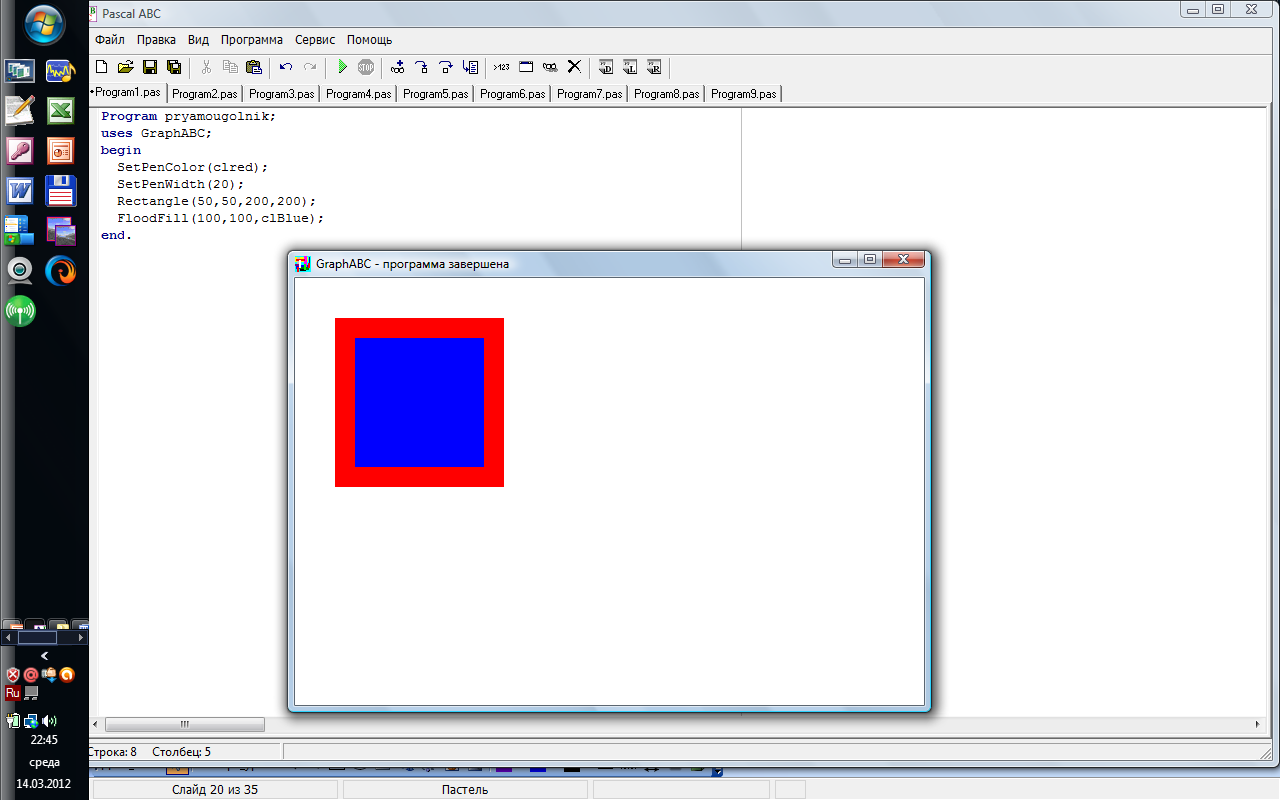
Task: Click the Paste clipboard icon
Action: coord(254,67)
